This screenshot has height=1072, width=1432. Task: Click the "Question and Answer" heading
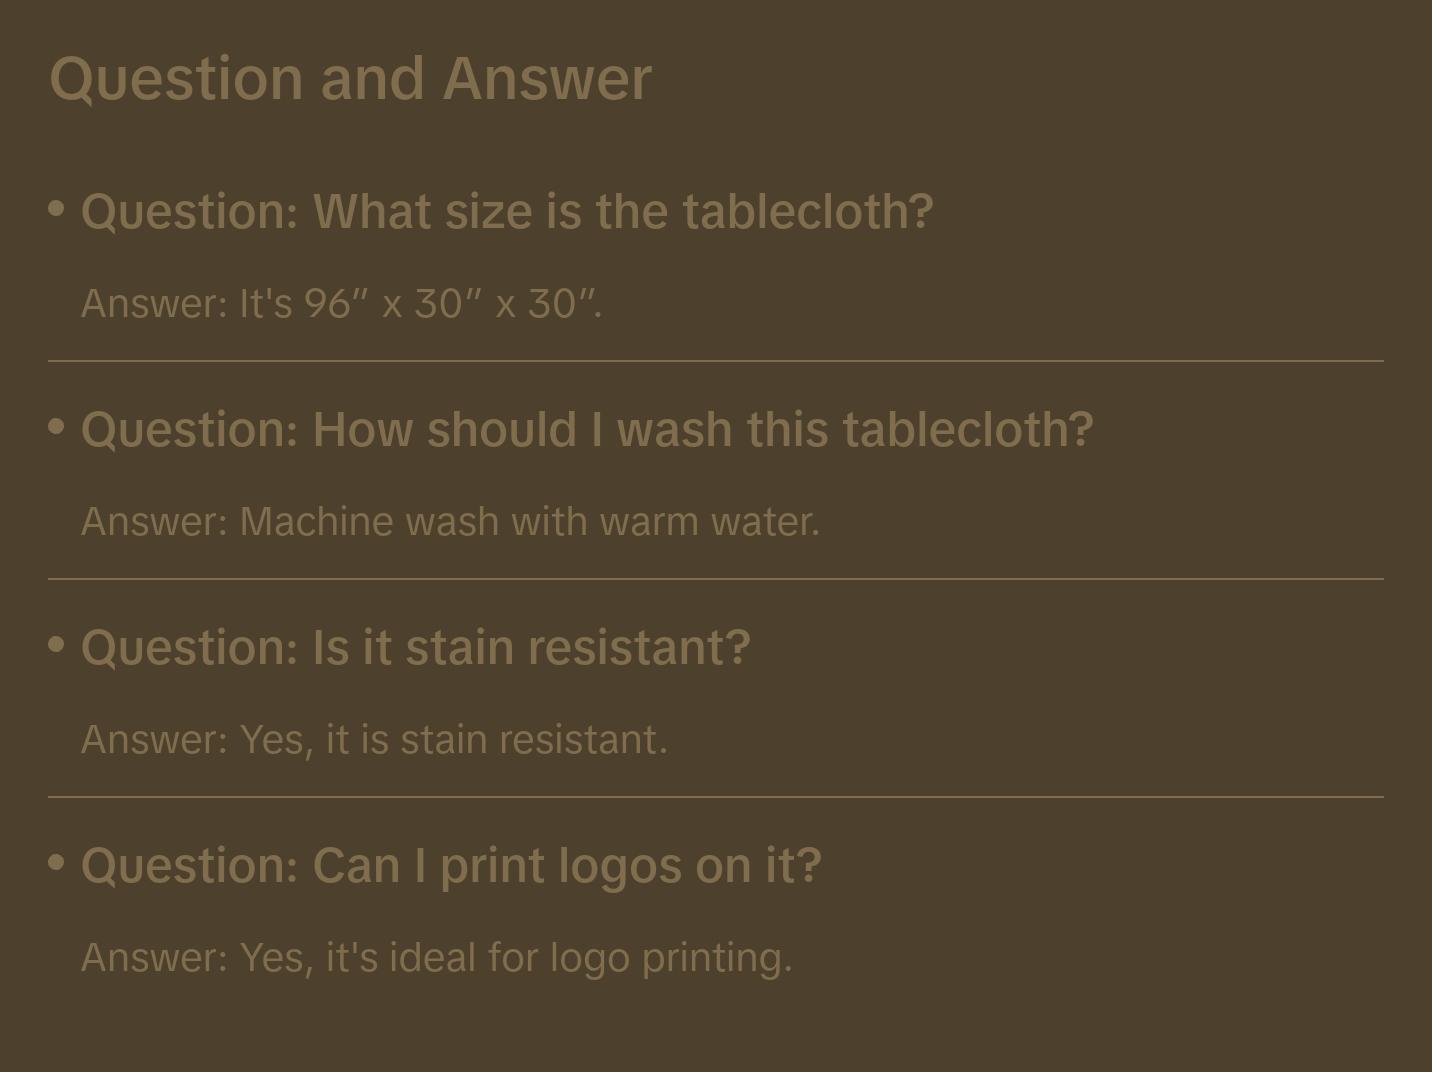pos(350,78)
